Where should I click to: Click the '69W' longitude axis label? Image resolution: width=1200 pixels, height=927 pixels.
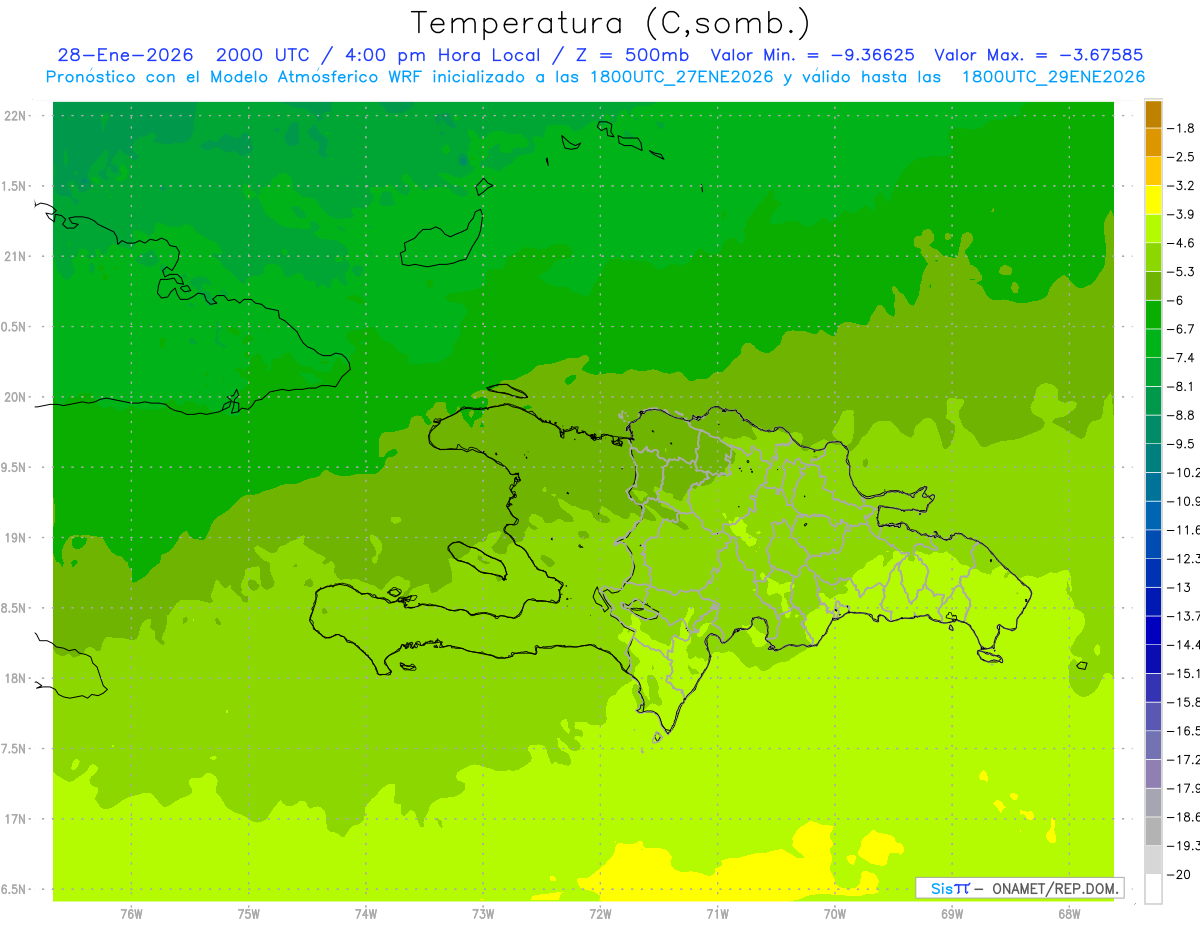point(952,913)
